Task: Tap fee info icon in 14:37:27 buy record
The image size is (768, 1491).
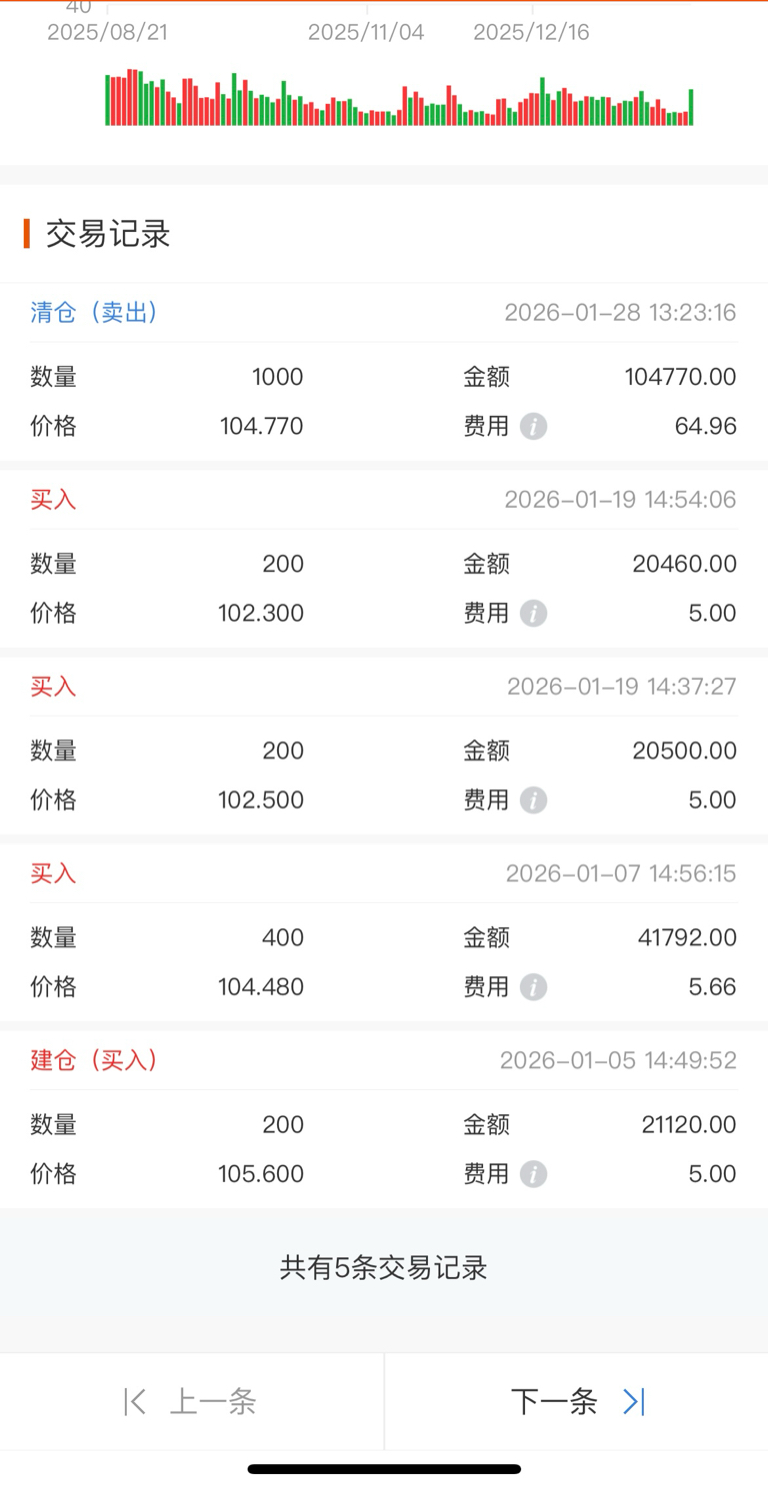Action: click(533, 801)
